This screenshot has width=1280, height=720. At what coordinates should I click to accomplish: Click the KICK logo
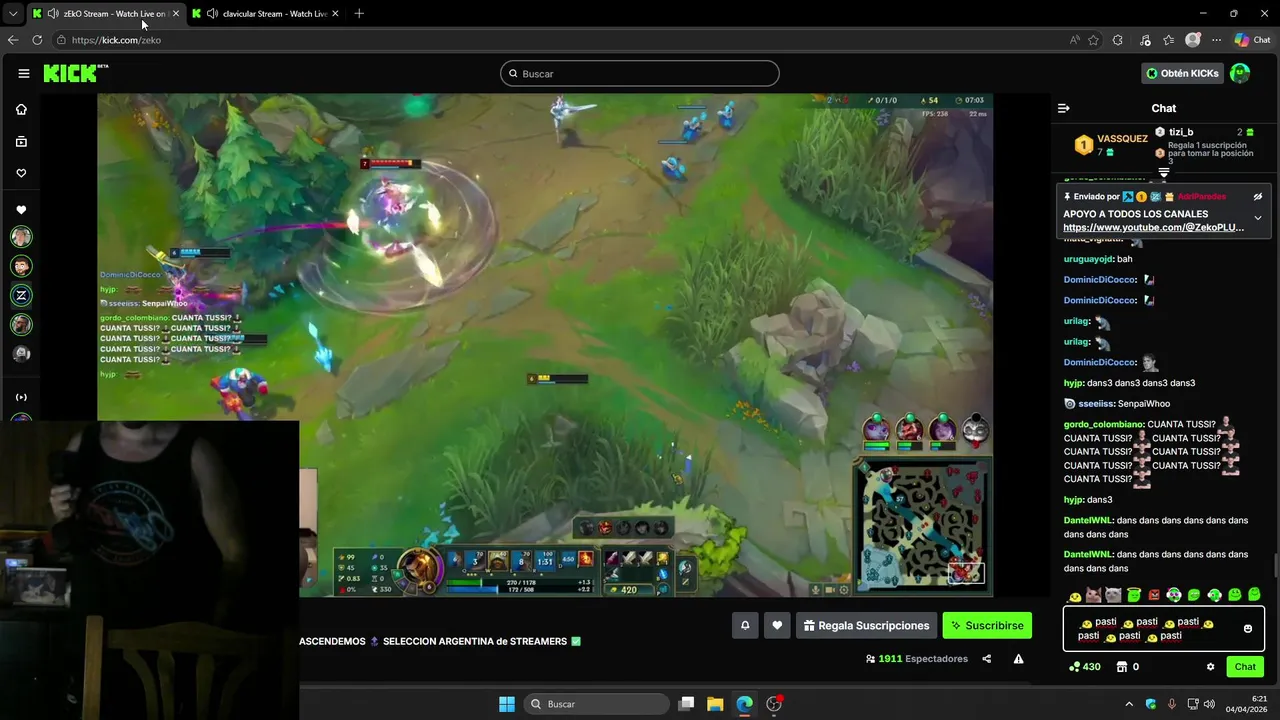75,73
